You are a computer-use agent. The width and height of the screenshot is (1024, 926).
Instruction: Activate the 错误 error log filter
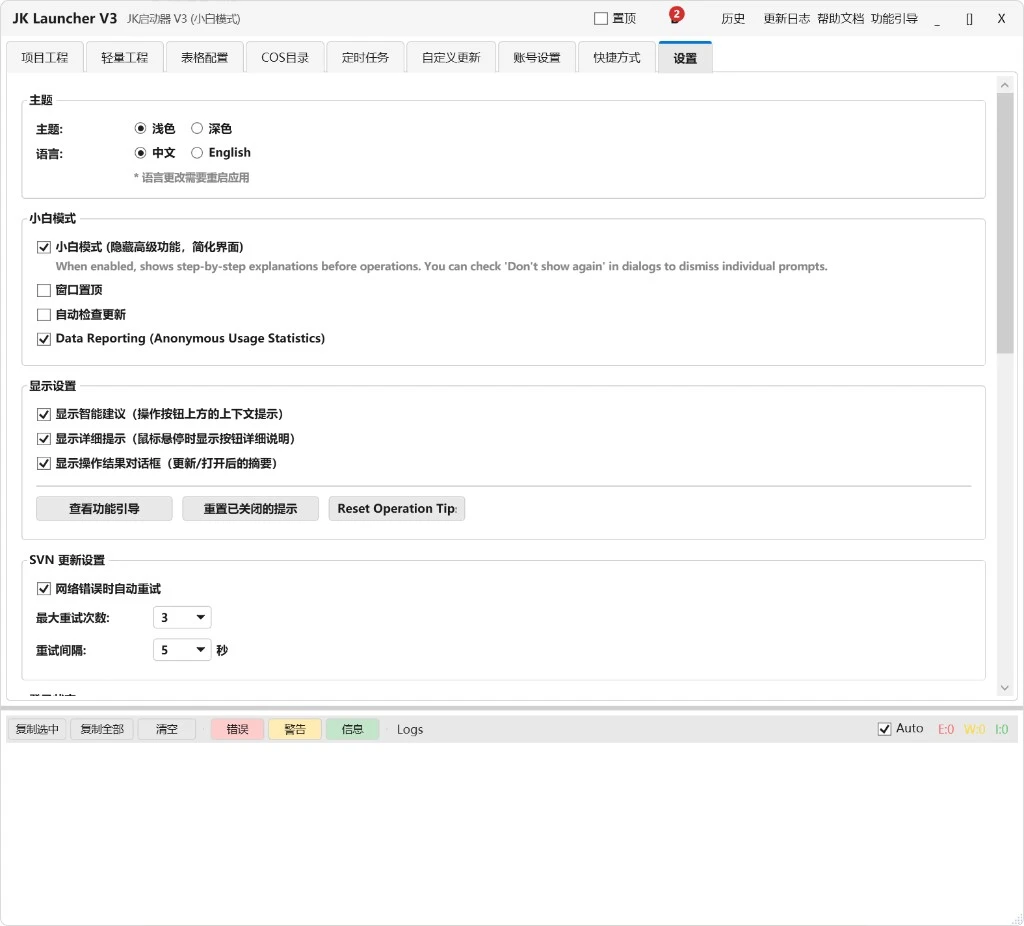click(x=237, y=729)
